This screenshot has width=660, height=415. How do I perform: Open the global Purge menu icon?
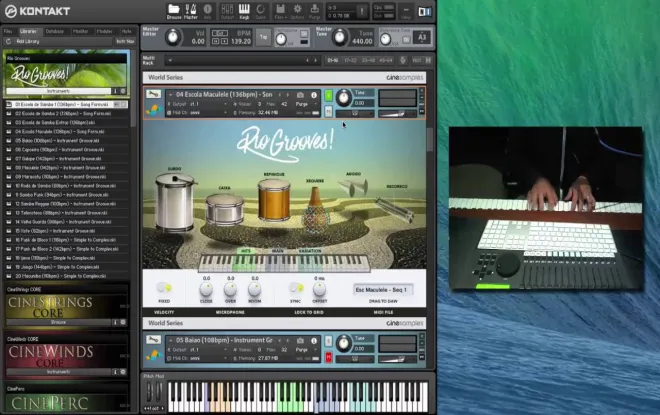[314, 11]
